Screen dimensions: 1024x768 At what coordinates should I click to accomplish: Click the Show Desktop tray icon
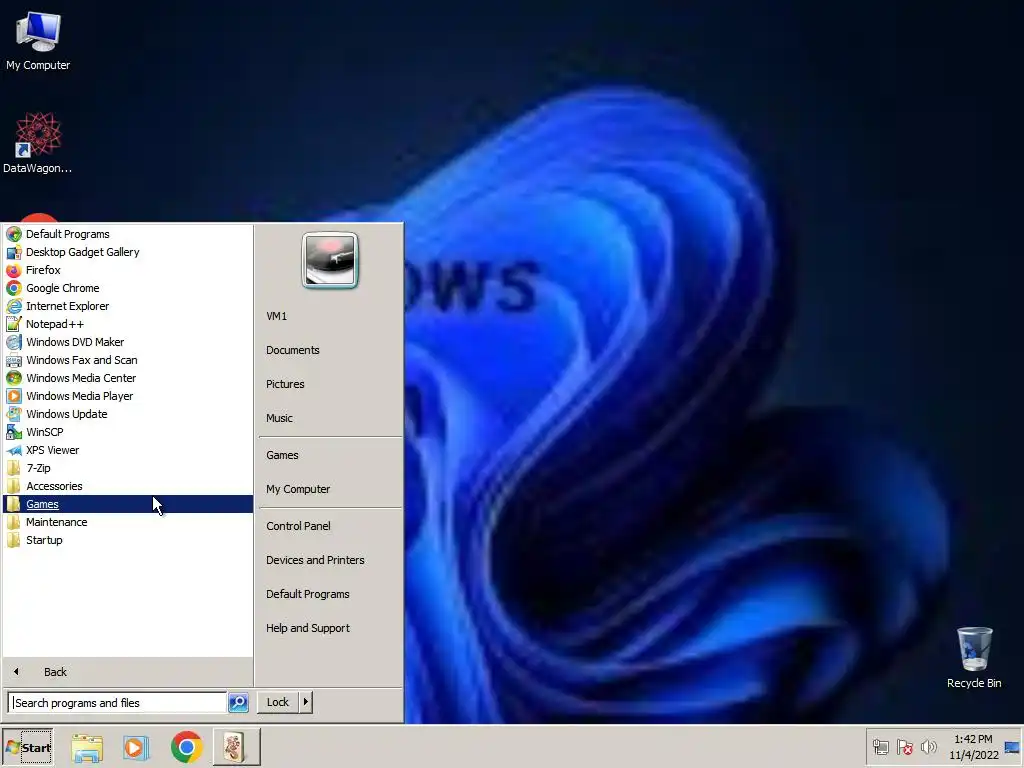click(1012, 747)
